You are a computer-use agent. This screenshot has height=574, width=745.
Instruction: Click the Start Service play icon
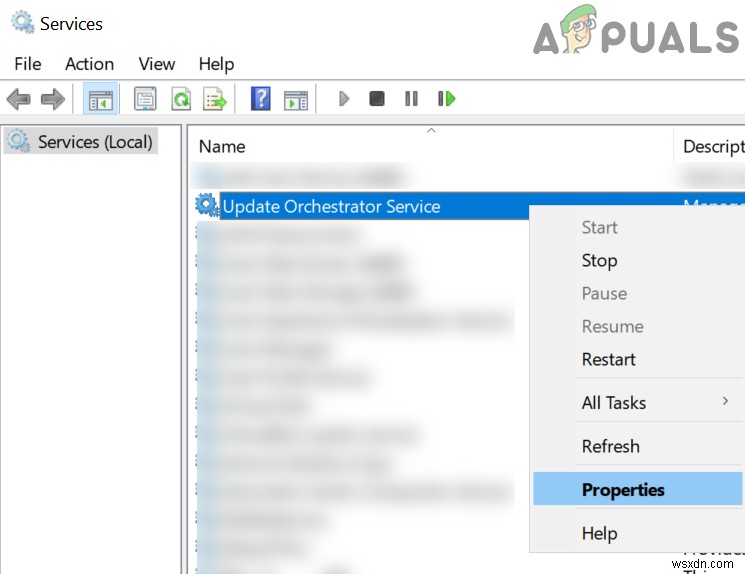point(344,99)
